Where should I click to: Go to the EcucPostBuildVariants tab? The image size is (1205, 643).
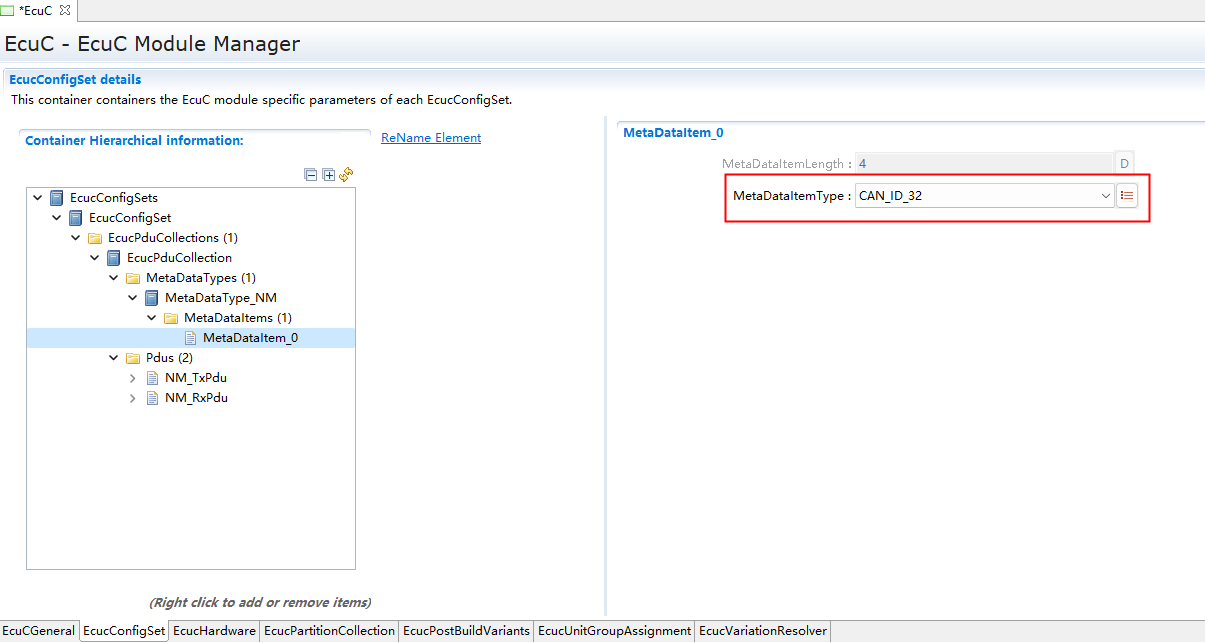click(466, 631)
